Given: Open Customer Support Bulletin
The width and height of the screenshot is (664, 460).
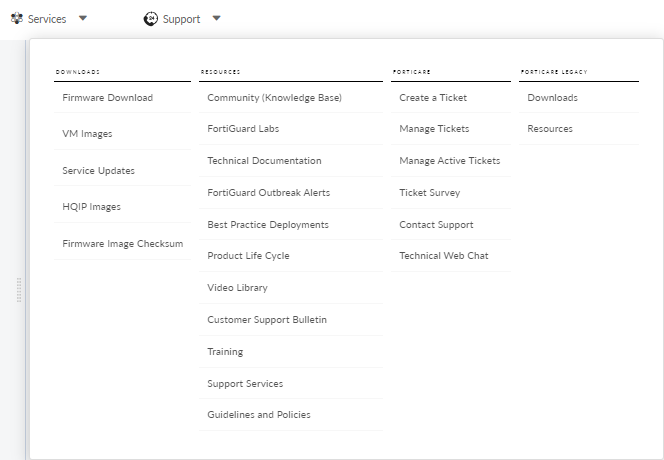Looking at the screenshot, I should click(267, 320).
